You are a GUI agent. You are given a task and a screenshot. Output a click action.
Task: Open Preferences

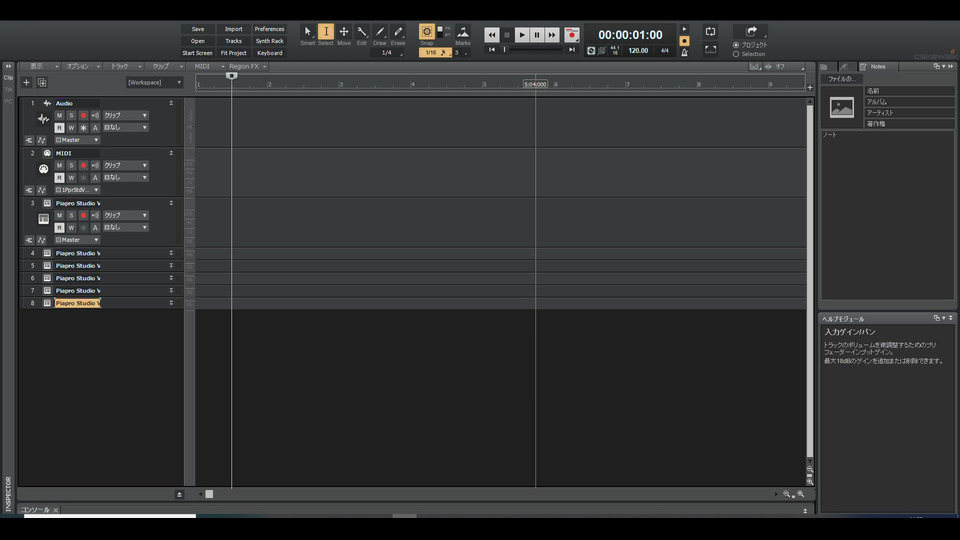(269, 29)
